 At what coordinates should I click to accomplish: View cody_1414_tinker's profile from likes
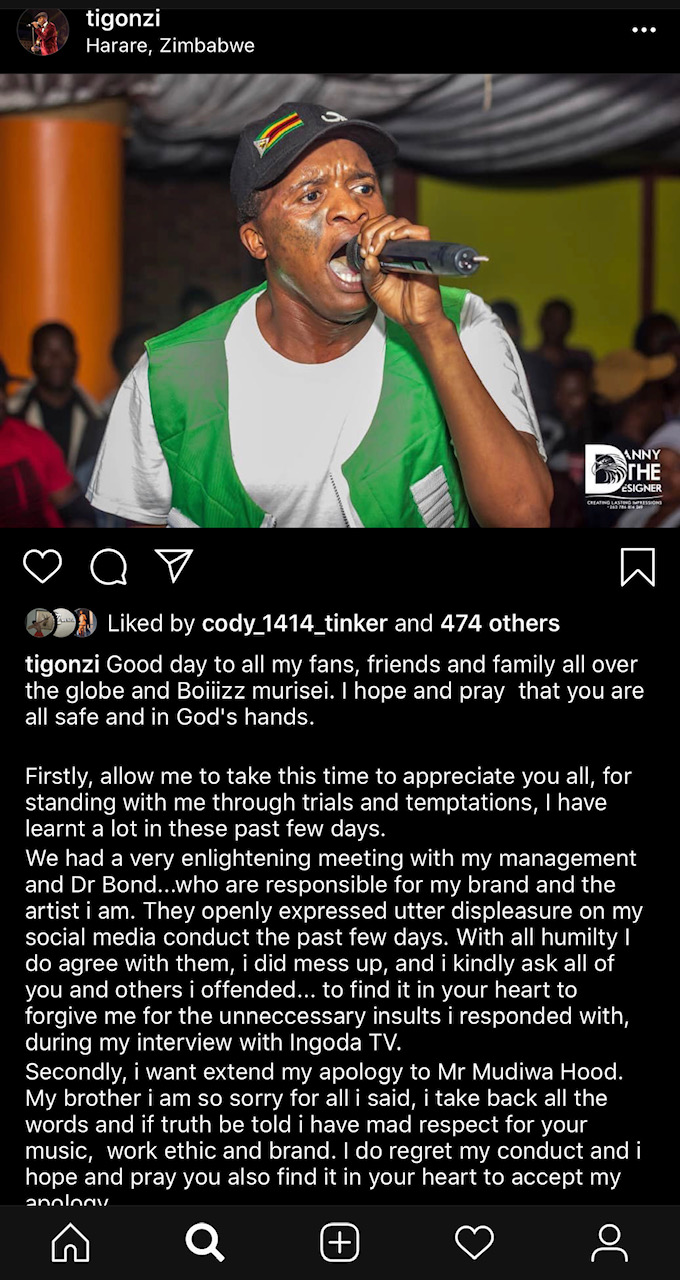point(295,624)
